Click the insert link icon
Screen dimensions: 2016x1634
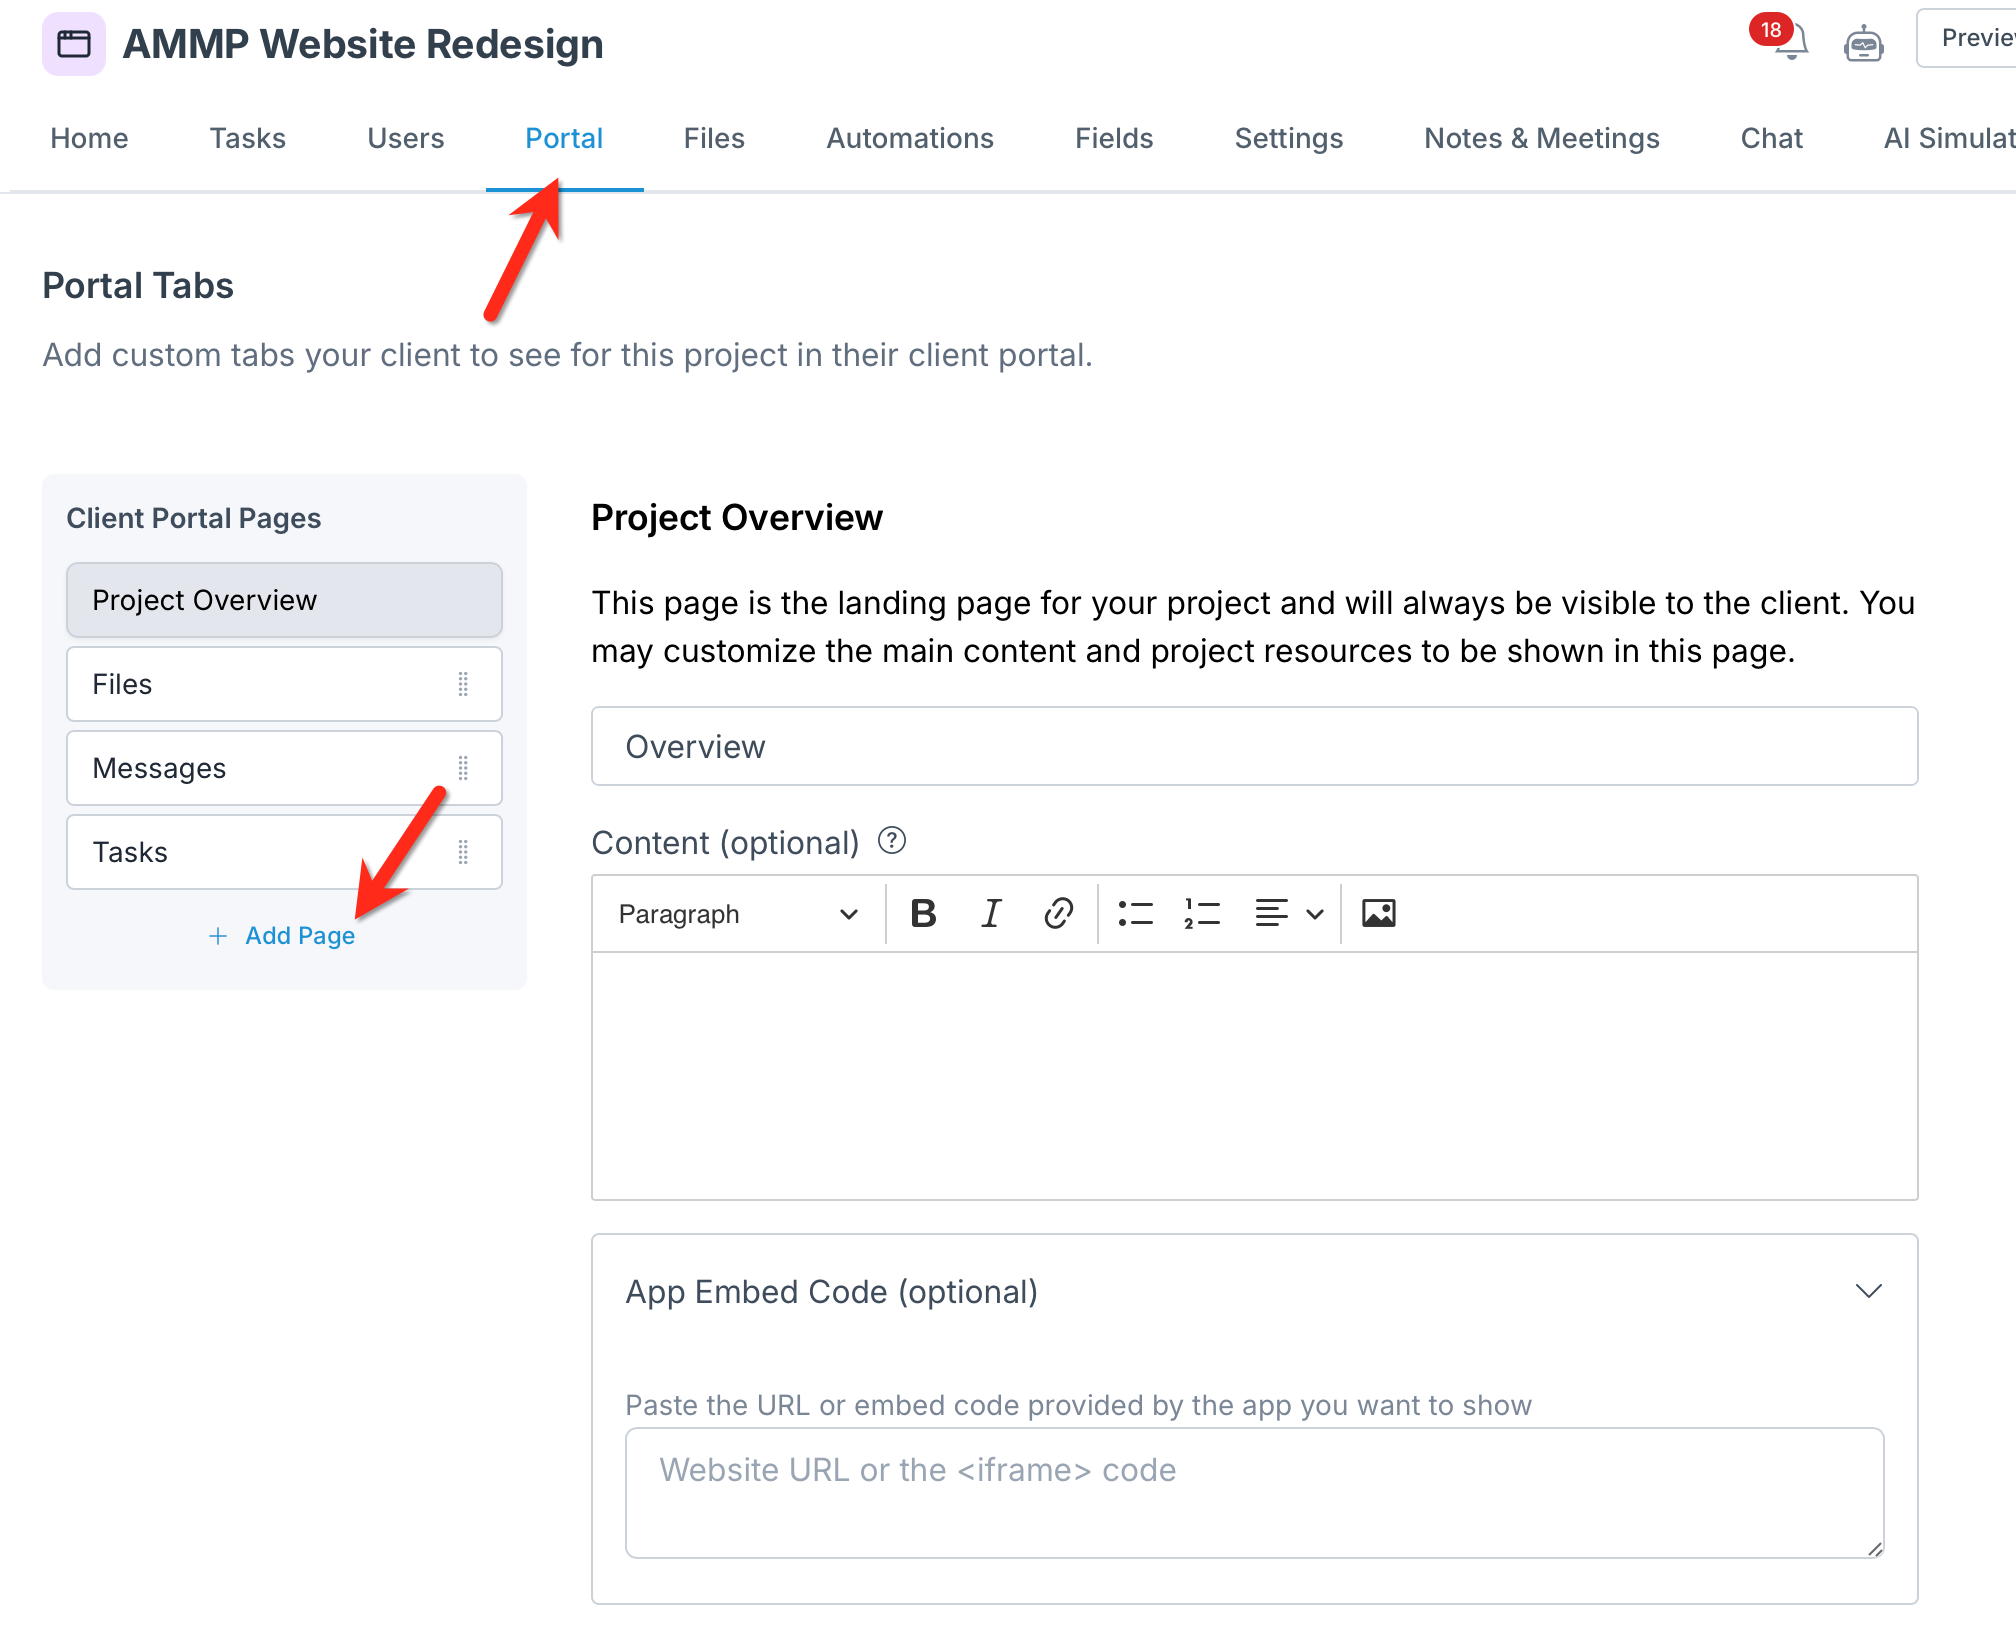tap(1058, 914)
